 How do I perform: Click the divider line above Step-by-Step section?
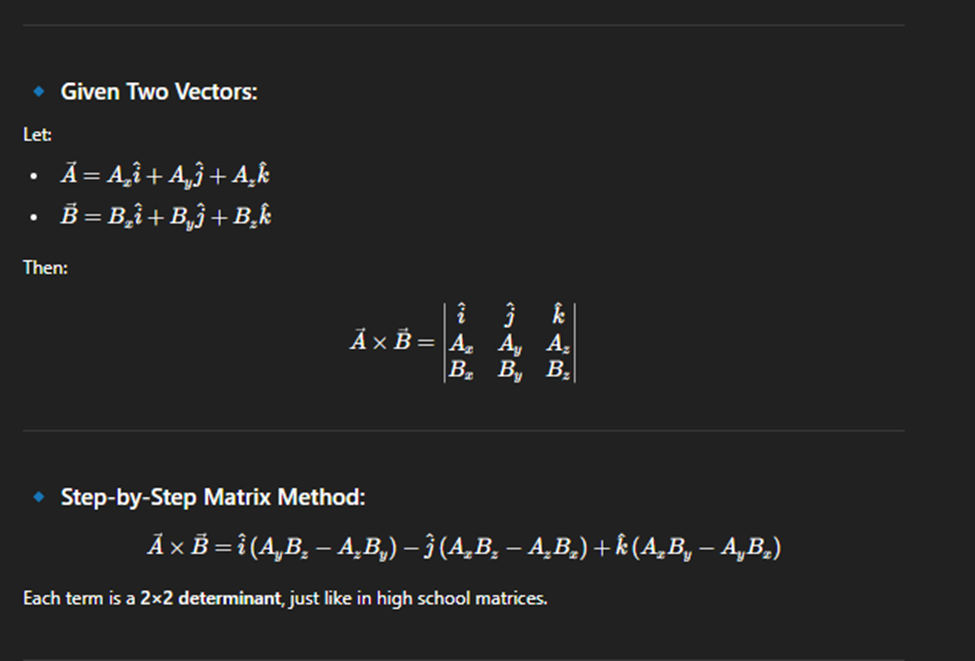pyautogui.click(x=463, y=431)
